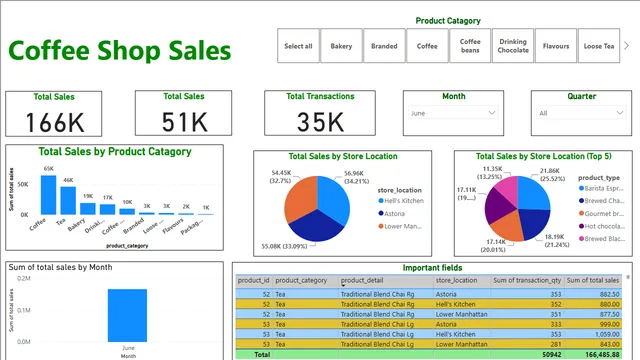Click the 54.45K orange pie slice
The width and height of the screenshot is (640, 360).
coord(300,199)
